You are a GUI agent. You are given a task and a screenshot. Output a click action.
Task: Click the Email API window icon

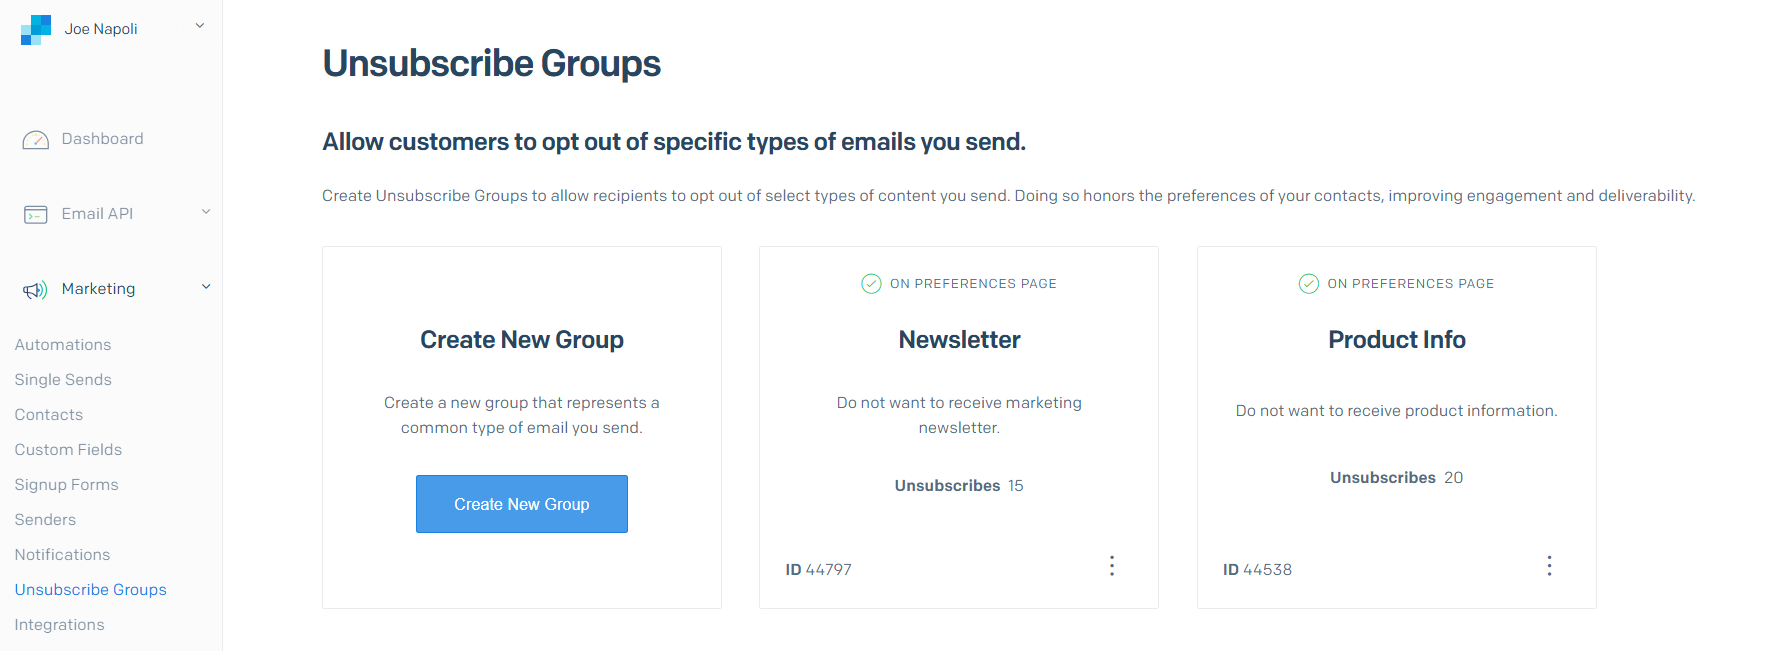coord(36,215)
